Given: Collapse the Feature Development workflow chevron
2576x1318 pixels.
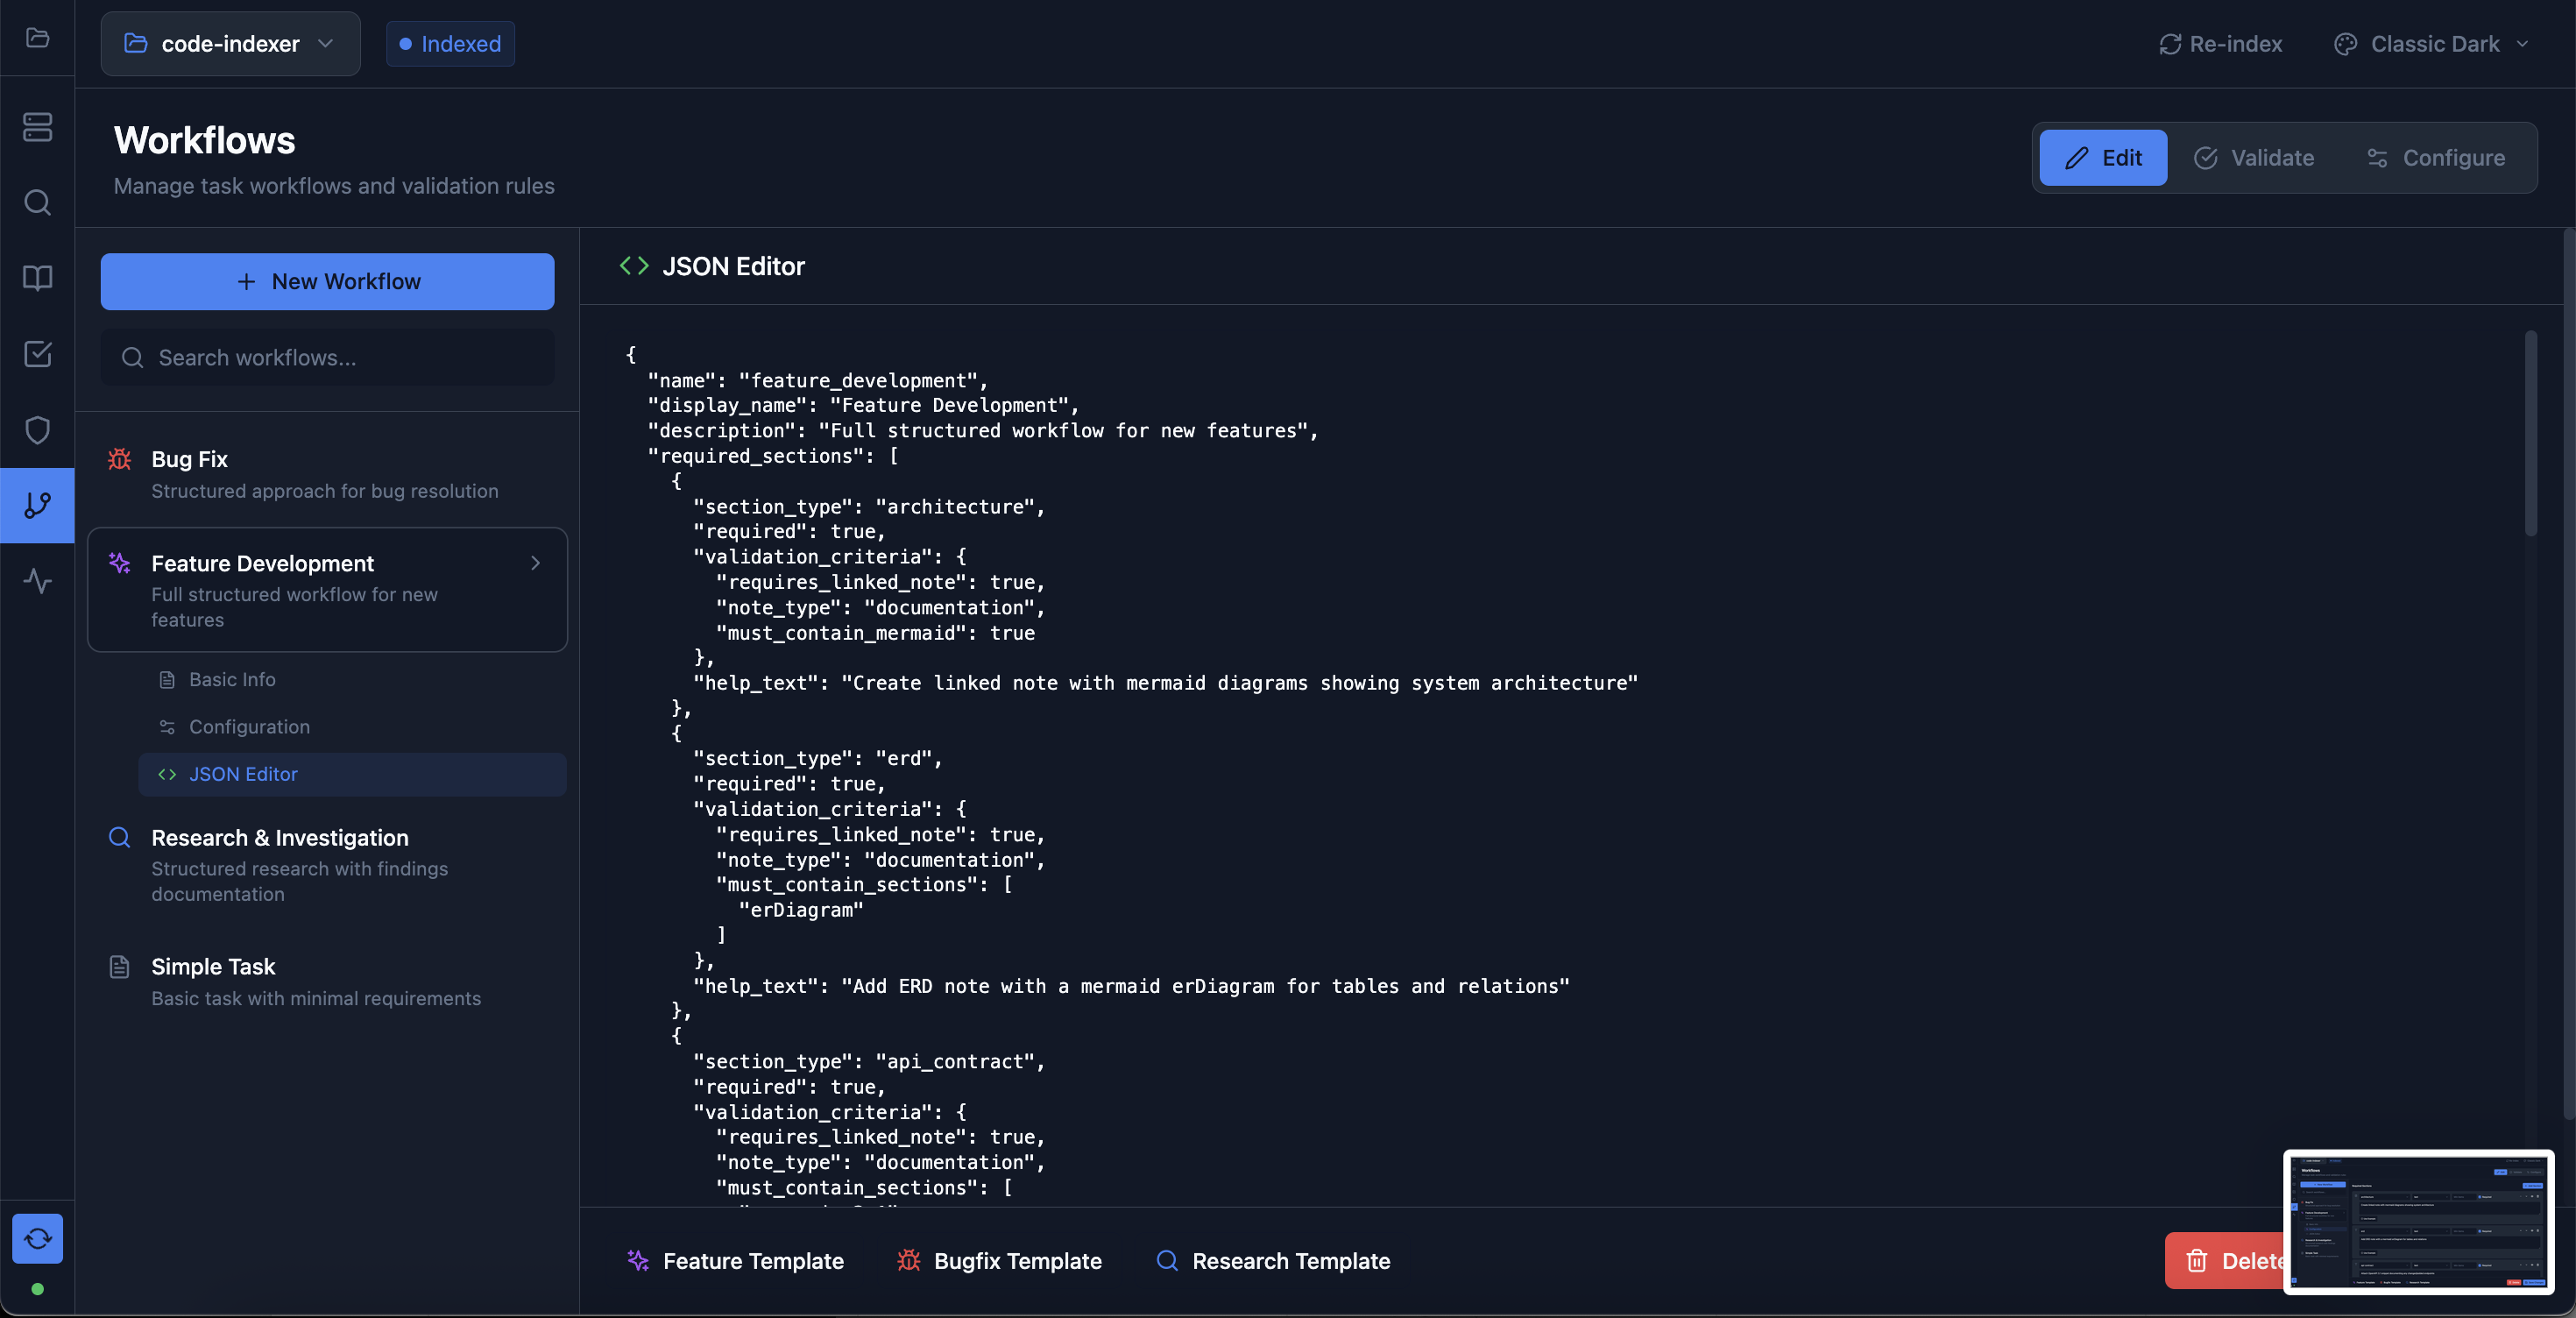Looking at the screenshot, I should tap(535, 563).
